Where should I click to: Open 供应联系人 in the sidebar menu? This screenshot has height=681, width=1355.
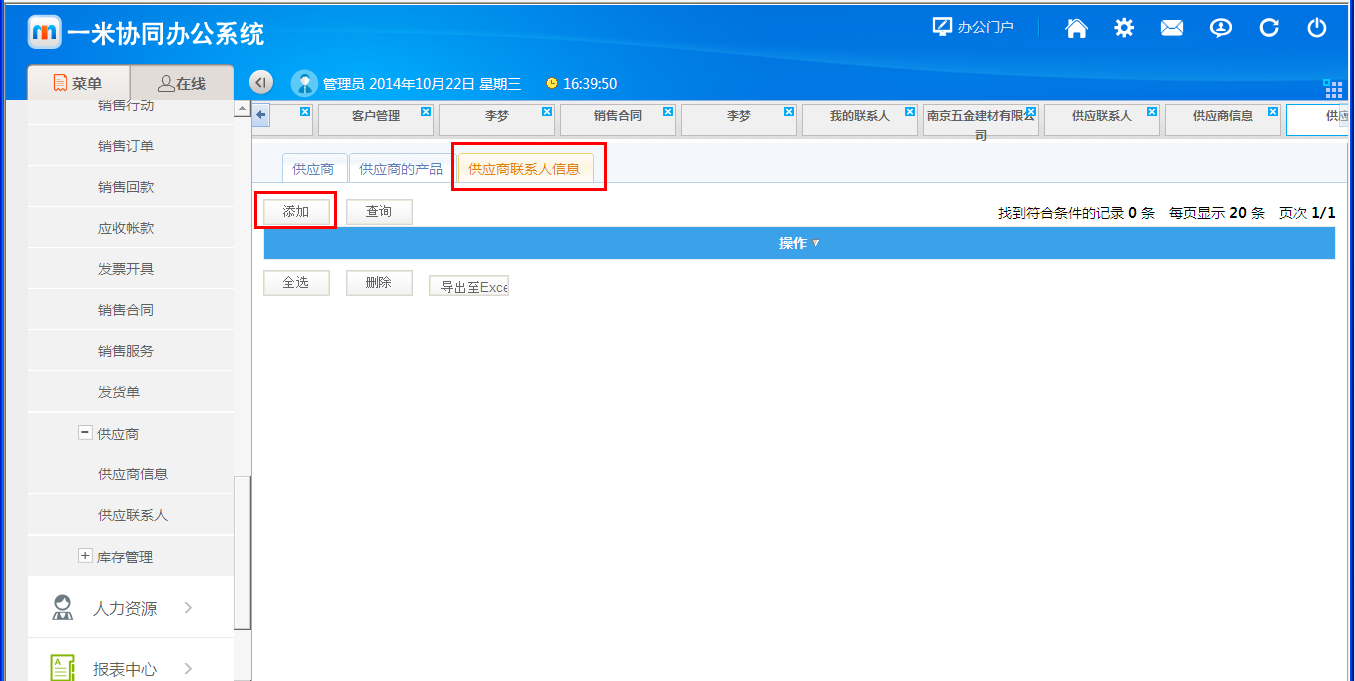pyautogui.click(x=131, y=515)
